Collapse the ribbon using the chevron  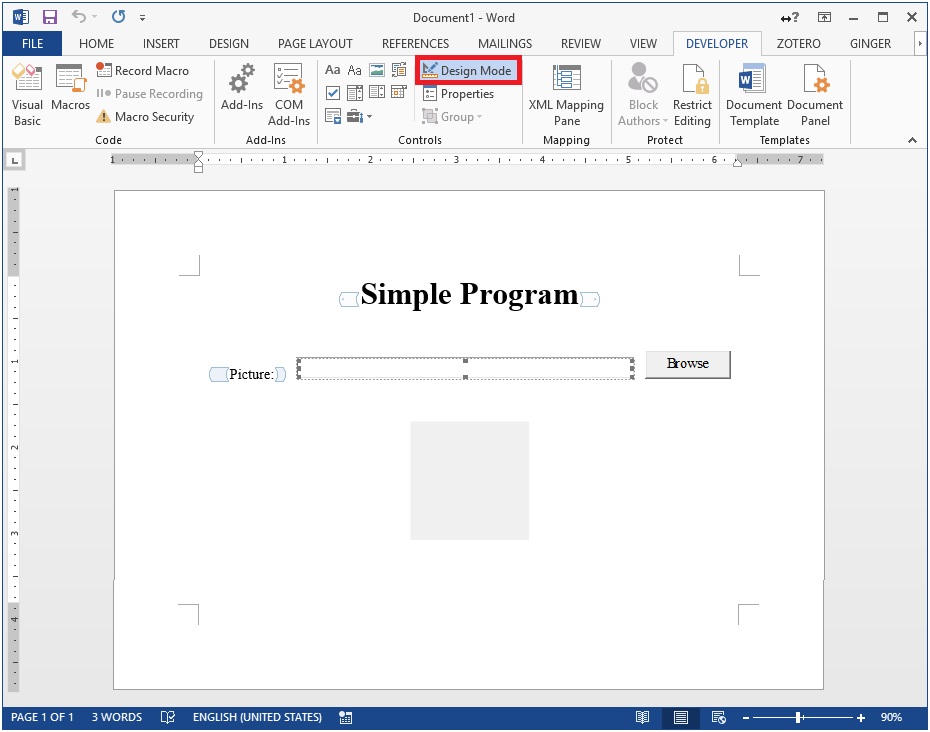(x=912, y=141)
